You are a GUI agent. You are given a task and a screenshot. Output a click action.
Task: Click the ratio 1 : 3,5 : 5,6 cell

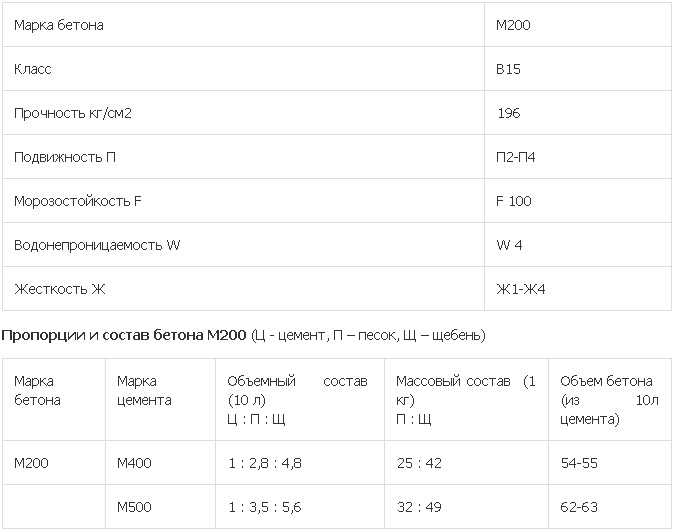[264, 507]
